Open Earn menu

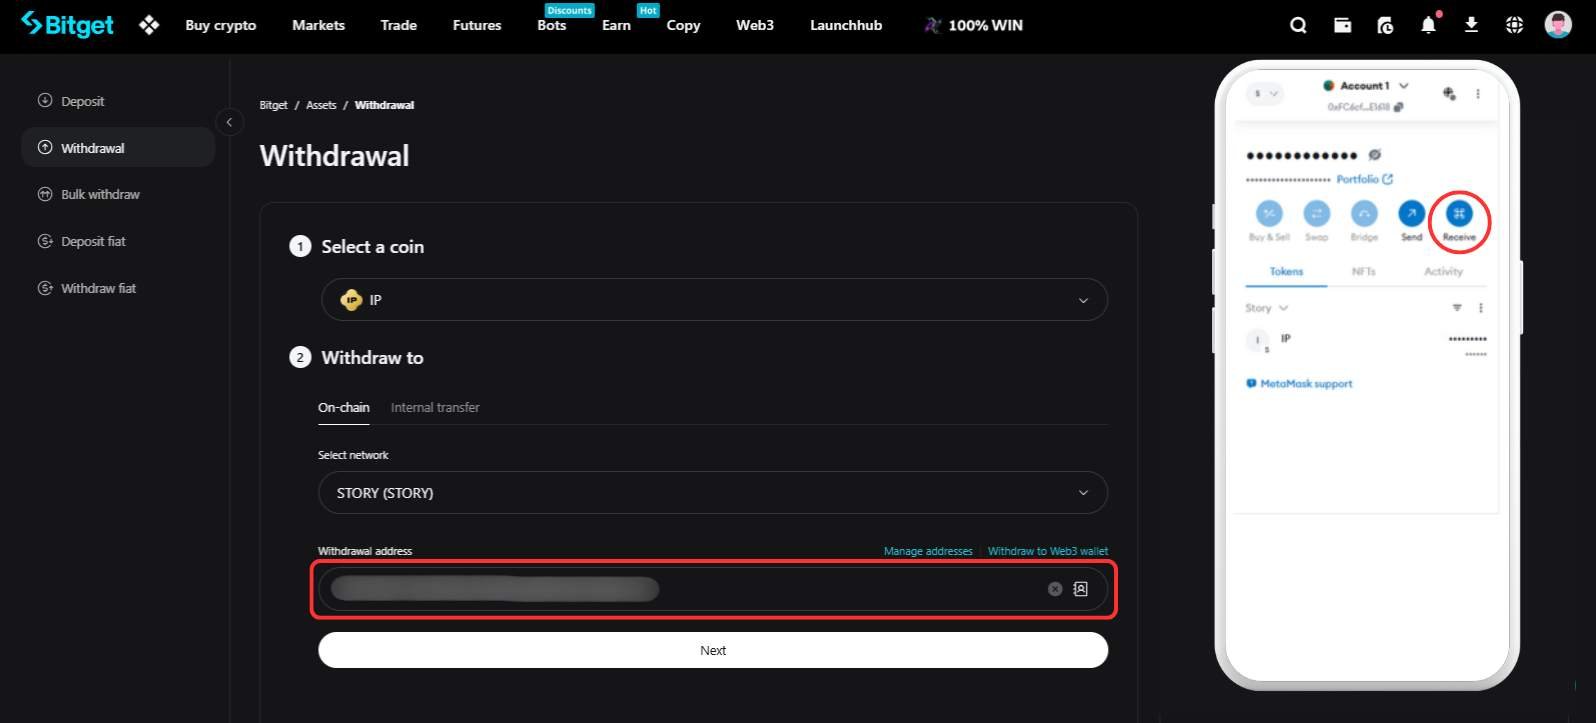tap(616, 25)
